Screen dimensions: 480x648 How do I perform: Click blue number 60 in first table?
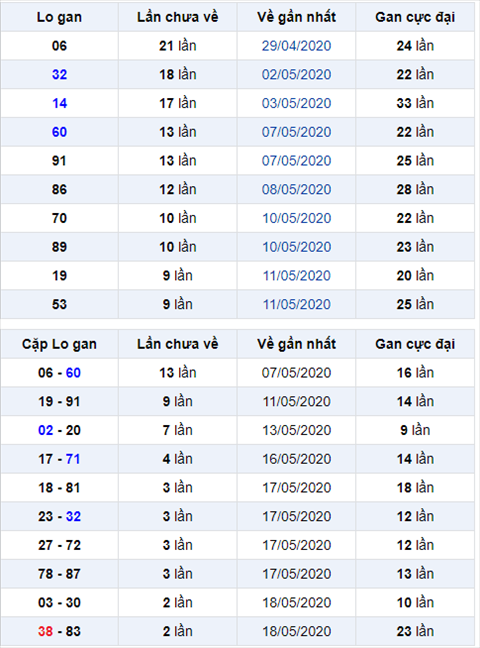pyautogui.click(x=60, y=132)
